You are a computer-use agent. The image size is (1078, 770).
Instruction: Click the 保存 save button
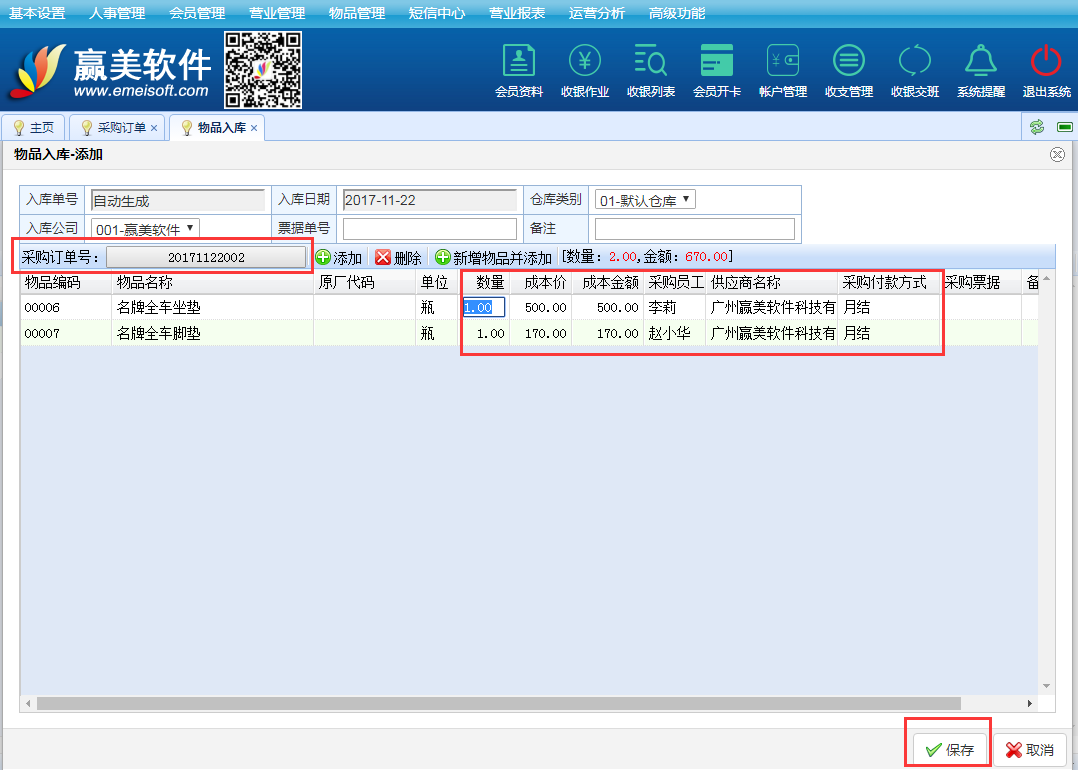pyautogui.click(x=950, y=750)
